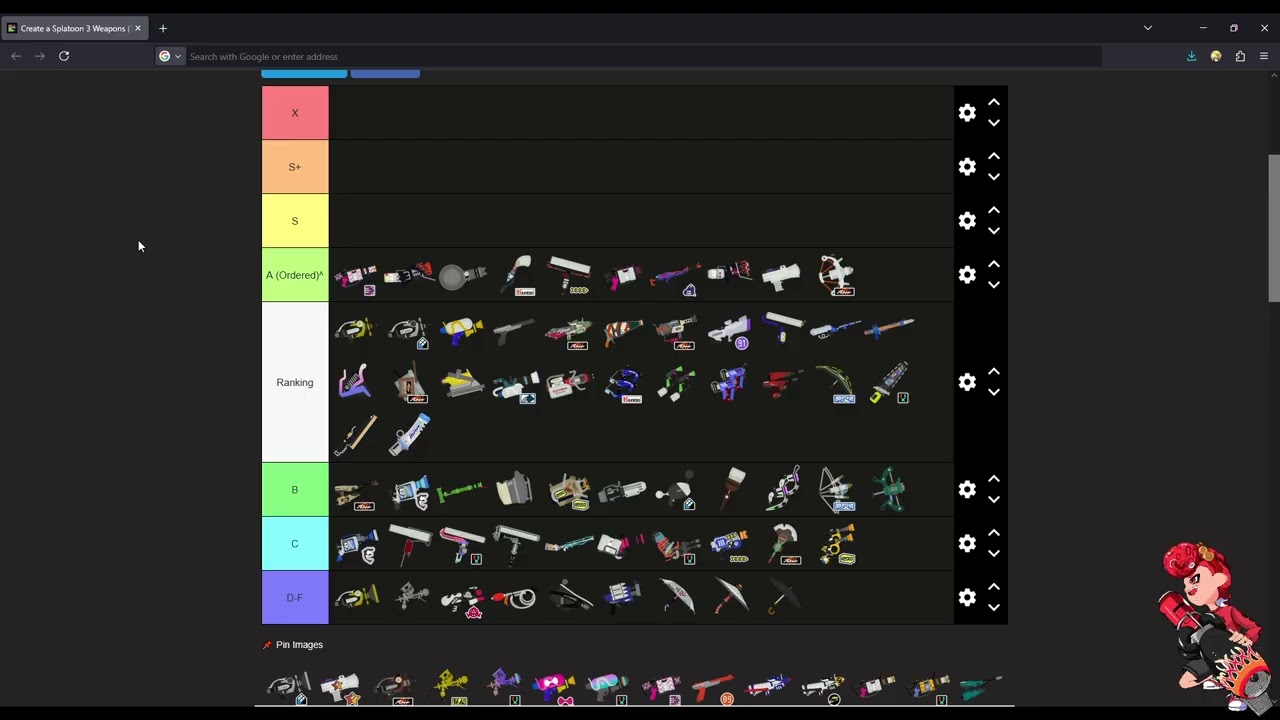This screenshot has width=1280, height=720.
Task: Select beige Splatana Wiper in Ranking tier
Action: point(355,436)
